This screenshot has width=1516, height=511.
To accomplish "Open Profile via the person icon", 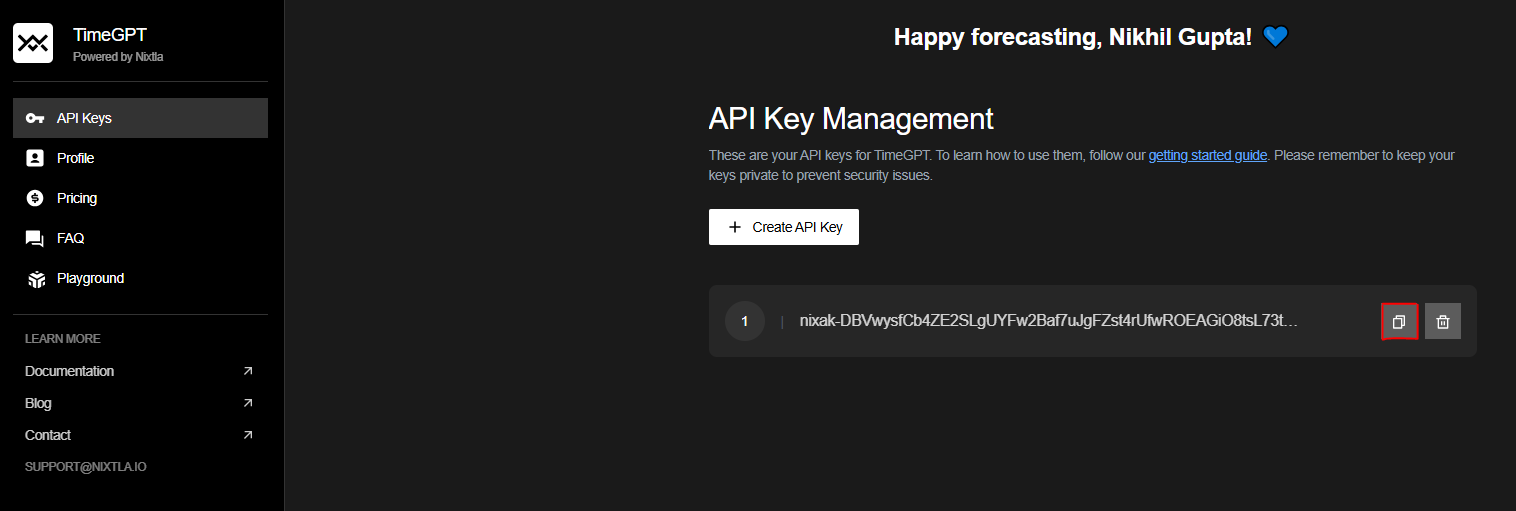I will click(x=35, y=158).
